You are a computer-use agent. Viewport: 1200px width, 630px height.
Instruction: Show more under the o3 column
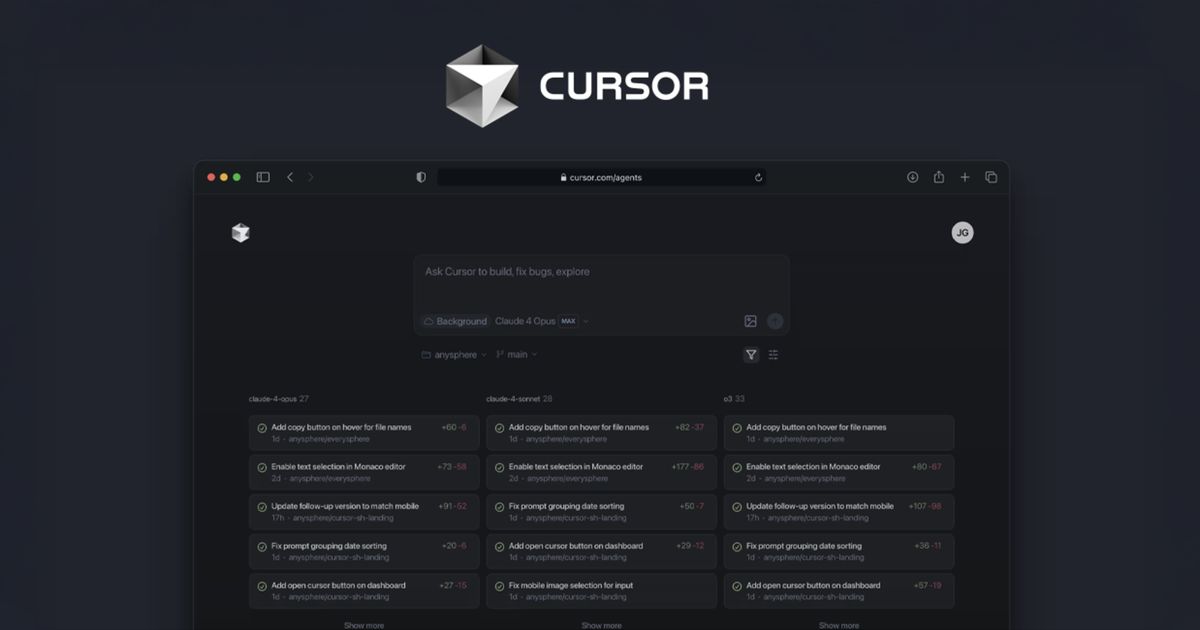839,625
